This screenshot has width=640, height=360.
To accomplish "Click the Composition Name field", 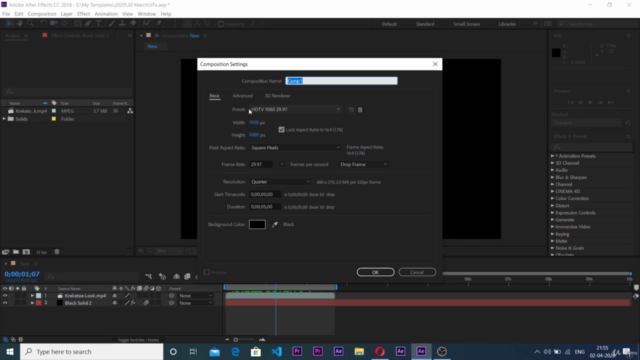I will point(341,81).
